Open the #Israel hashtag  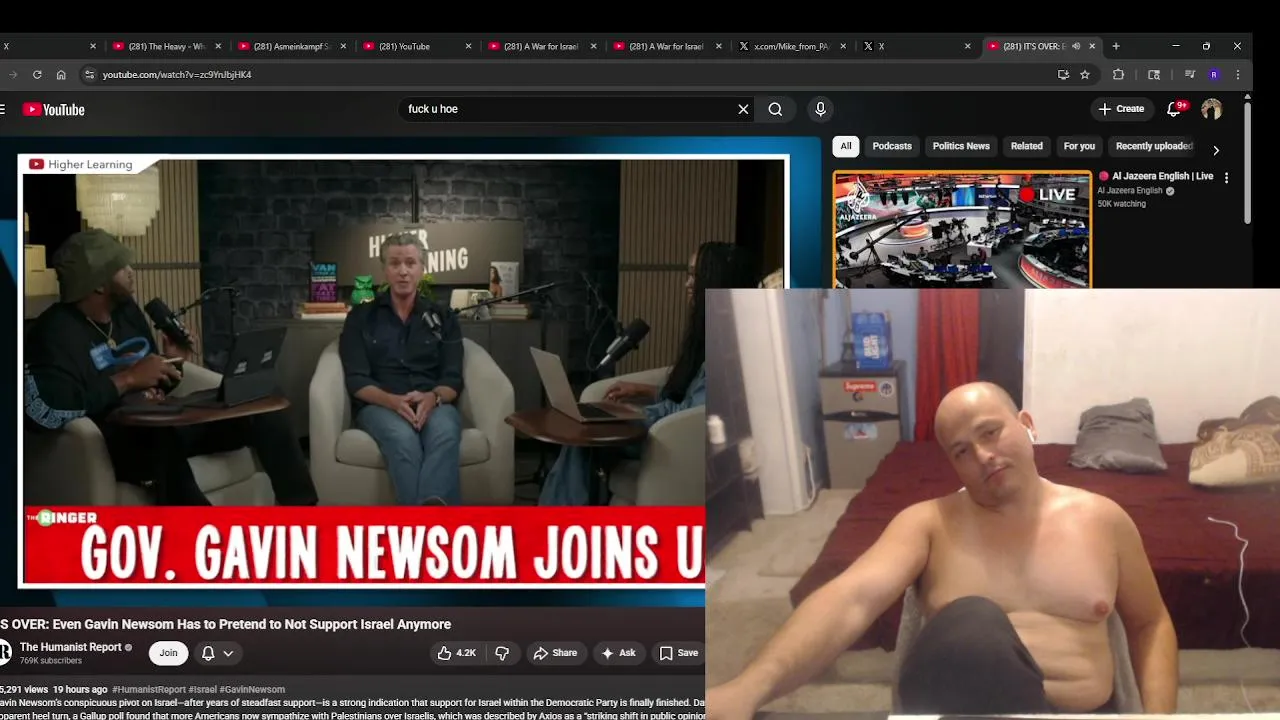(203, 689)
